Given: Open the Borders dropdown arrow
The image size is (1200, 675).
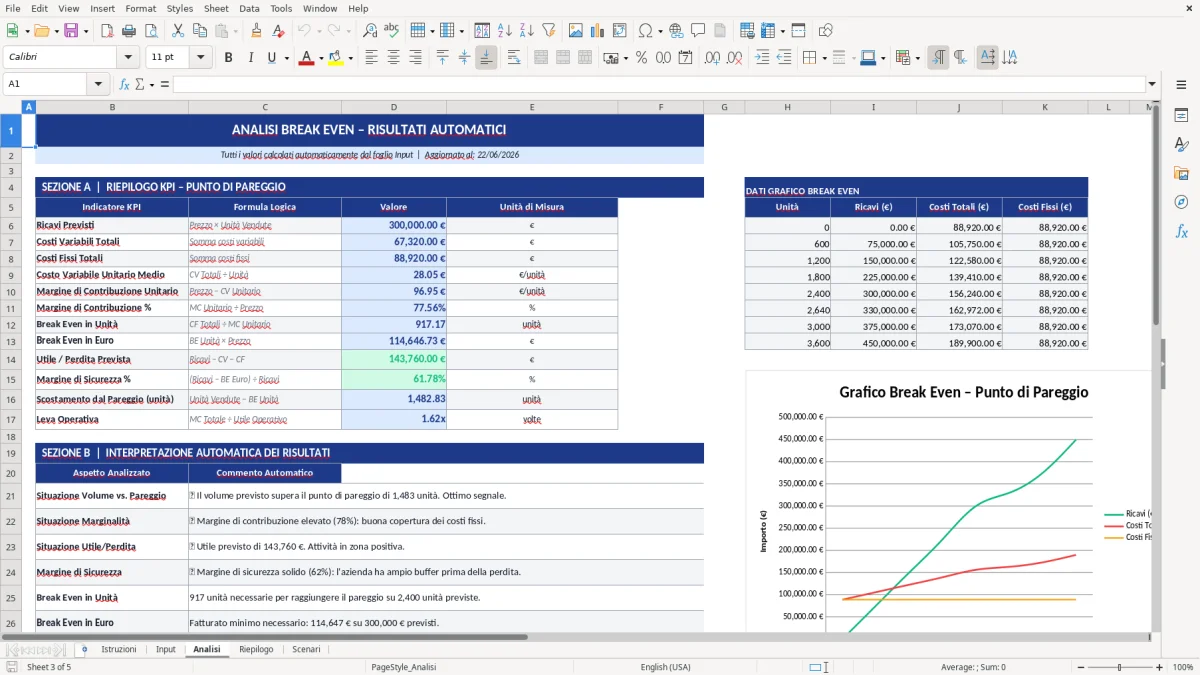Looking at the screenshot, I should coord(824,58).
